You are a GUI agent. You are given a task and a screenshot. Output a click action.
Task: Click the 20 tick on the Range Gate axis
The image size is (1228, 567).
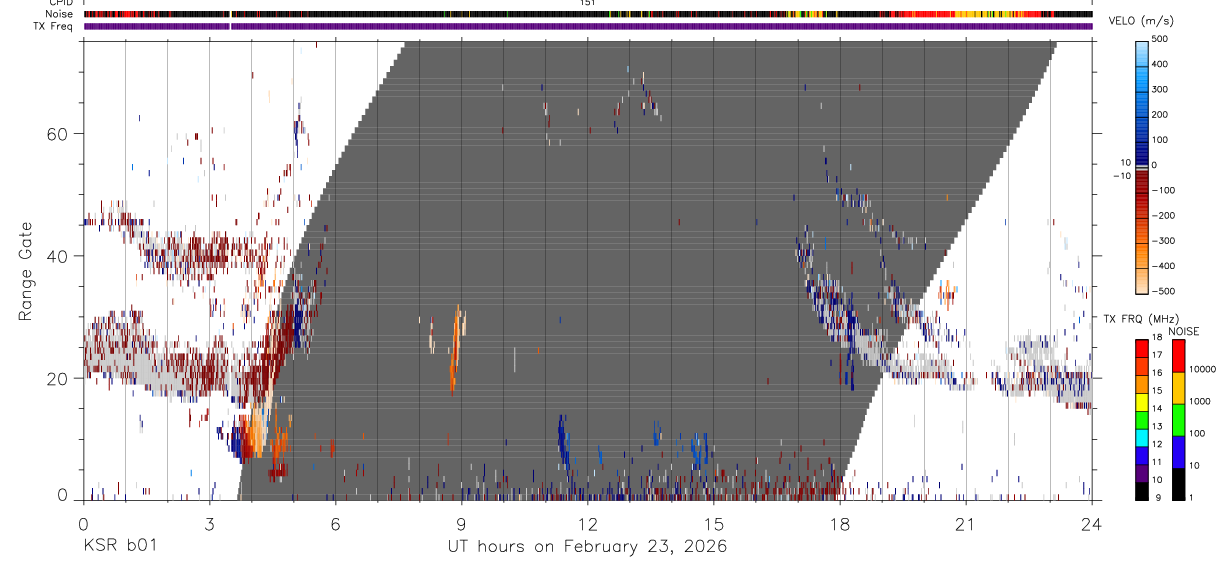tap(59, 379)
